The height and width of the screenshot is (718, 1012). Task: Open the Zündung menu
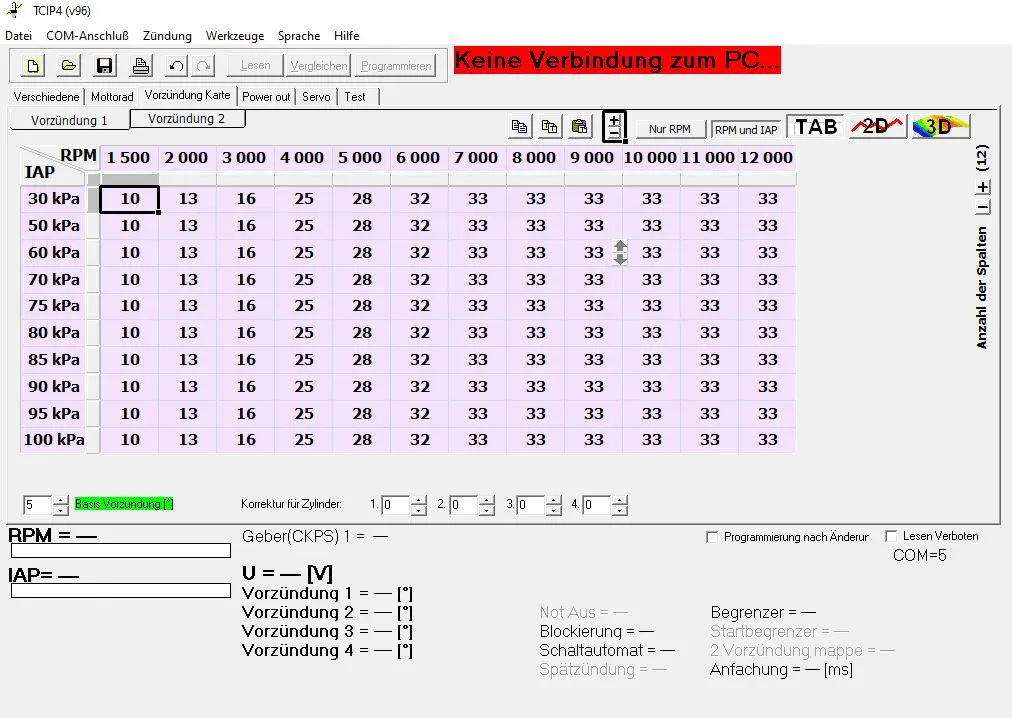pos(167,36)
